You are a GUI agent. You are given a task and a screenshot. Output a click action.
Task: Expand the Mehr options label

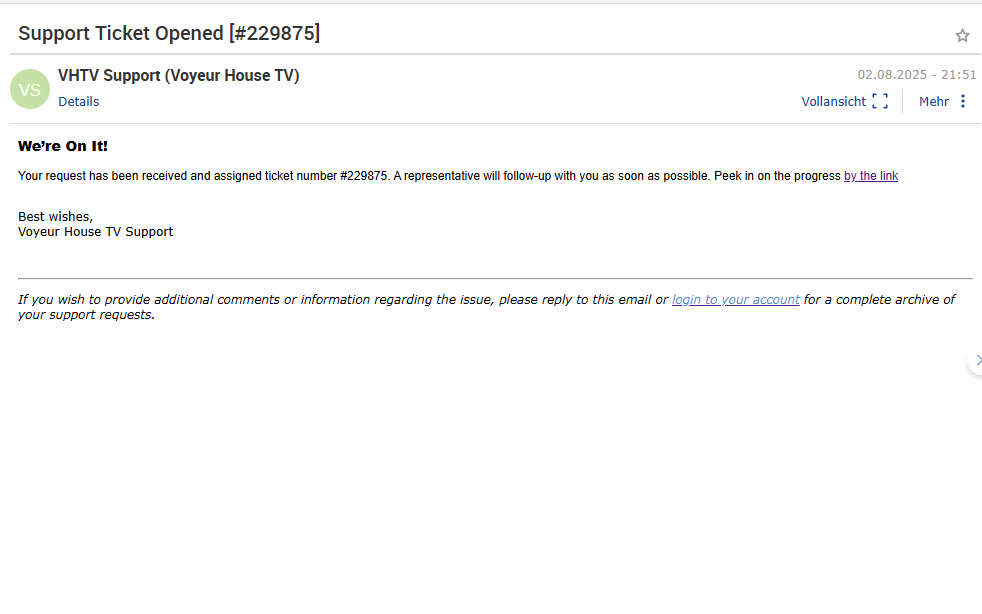click(934, 101)
